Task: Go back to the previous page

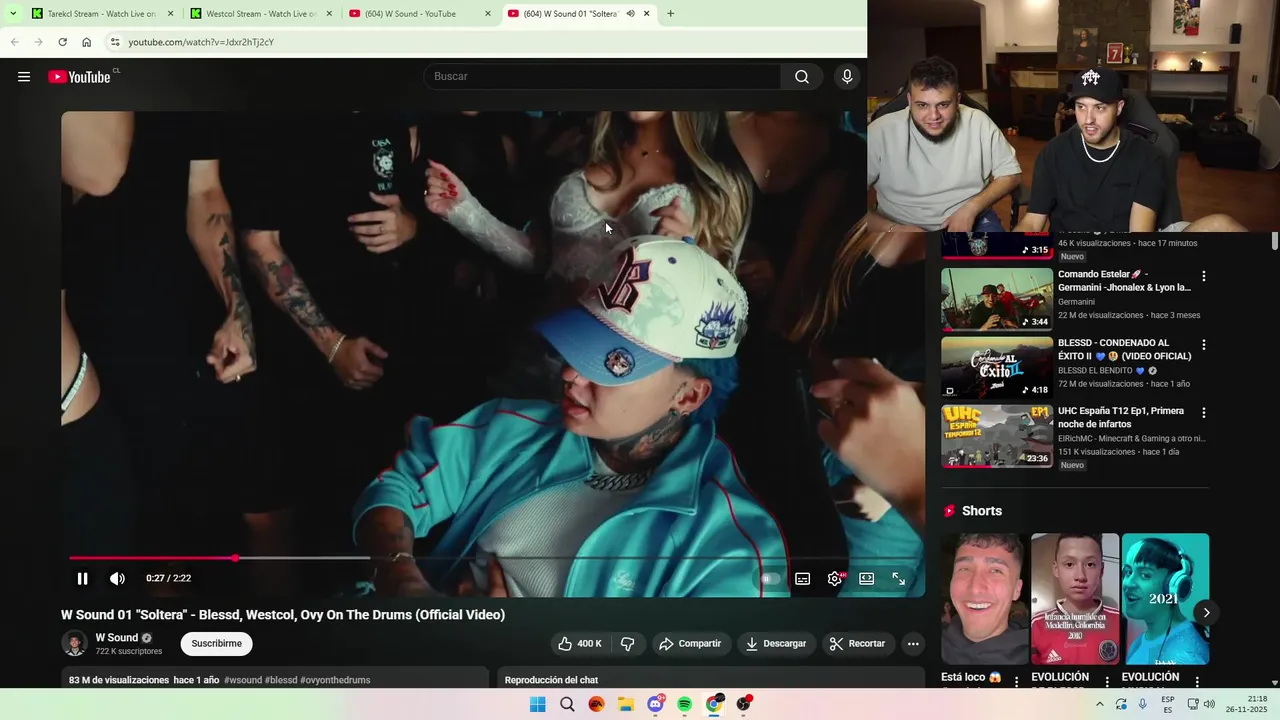Action: click(x=14, y=42)
